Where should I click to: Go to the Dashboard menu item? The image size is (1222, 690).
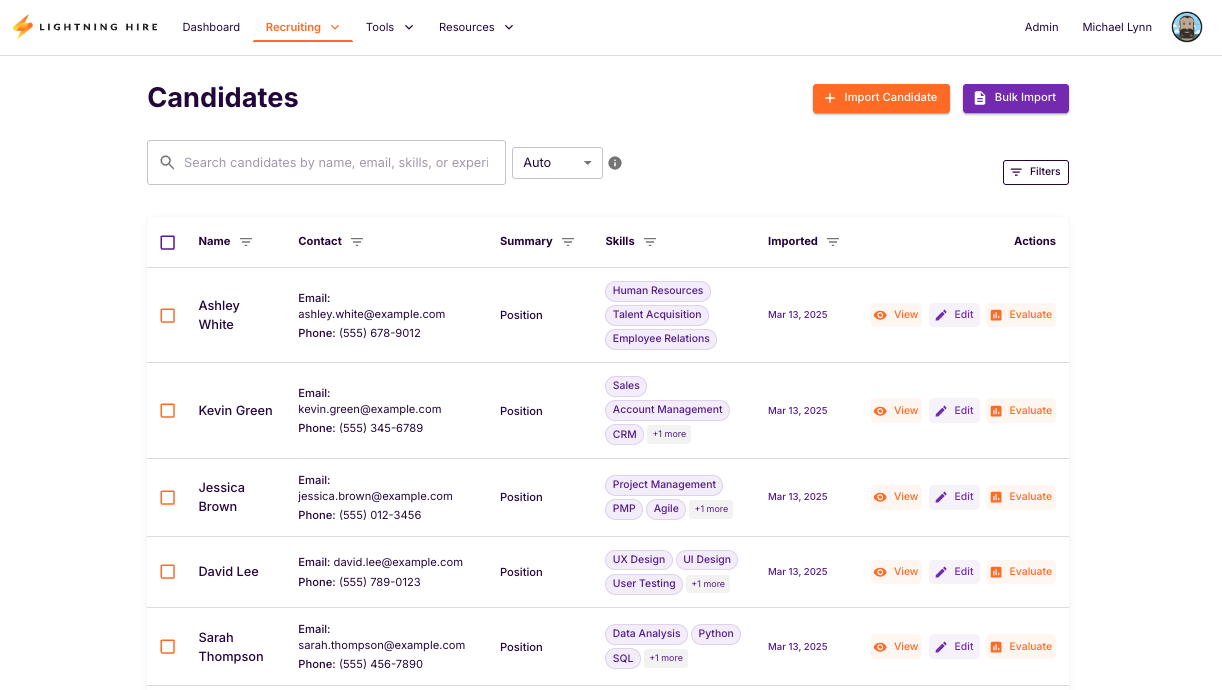click(x=211, y=27)
